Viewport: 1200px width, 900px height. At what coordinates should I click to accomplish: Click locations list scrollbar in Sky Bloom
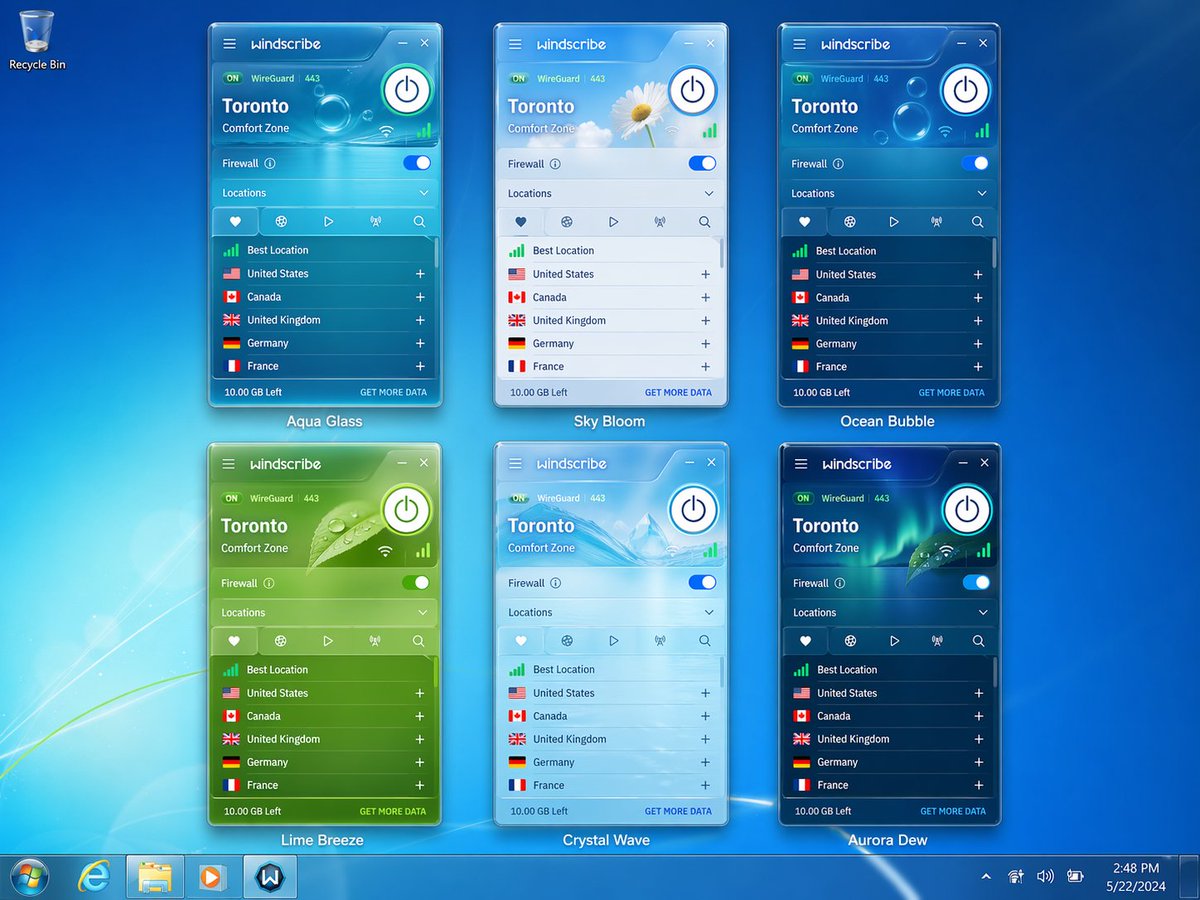721,255
